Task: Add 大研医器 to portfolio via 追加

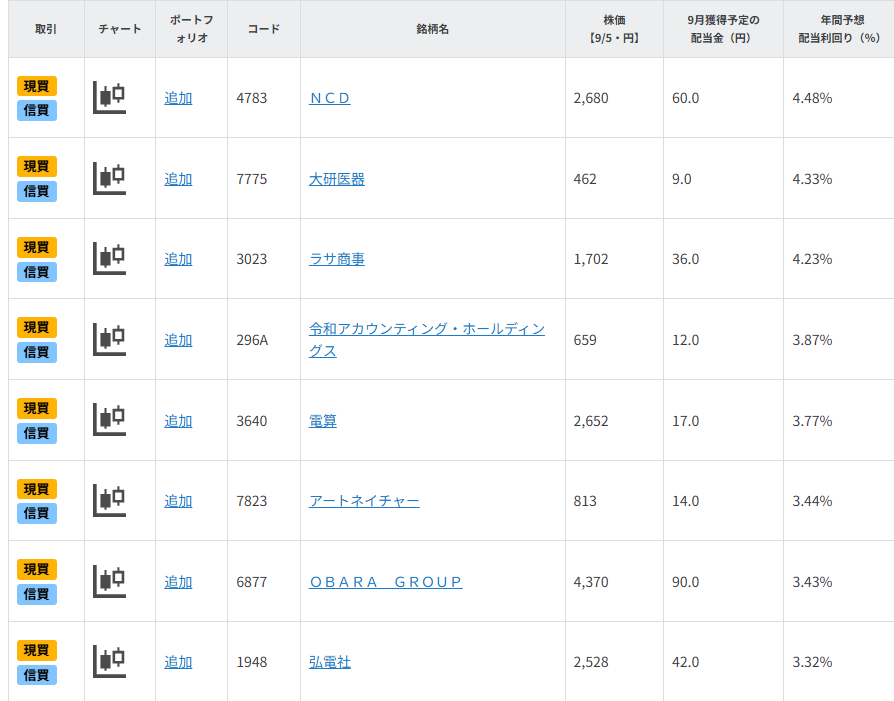Action: point(178,179)
